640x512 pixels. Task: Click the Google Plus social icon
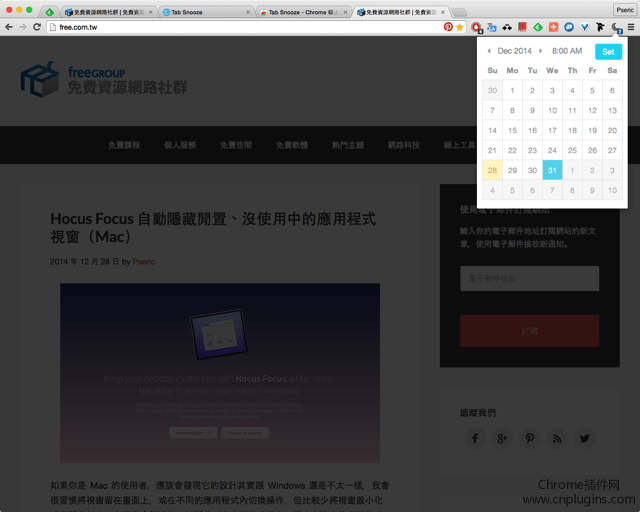pos(502,438)
